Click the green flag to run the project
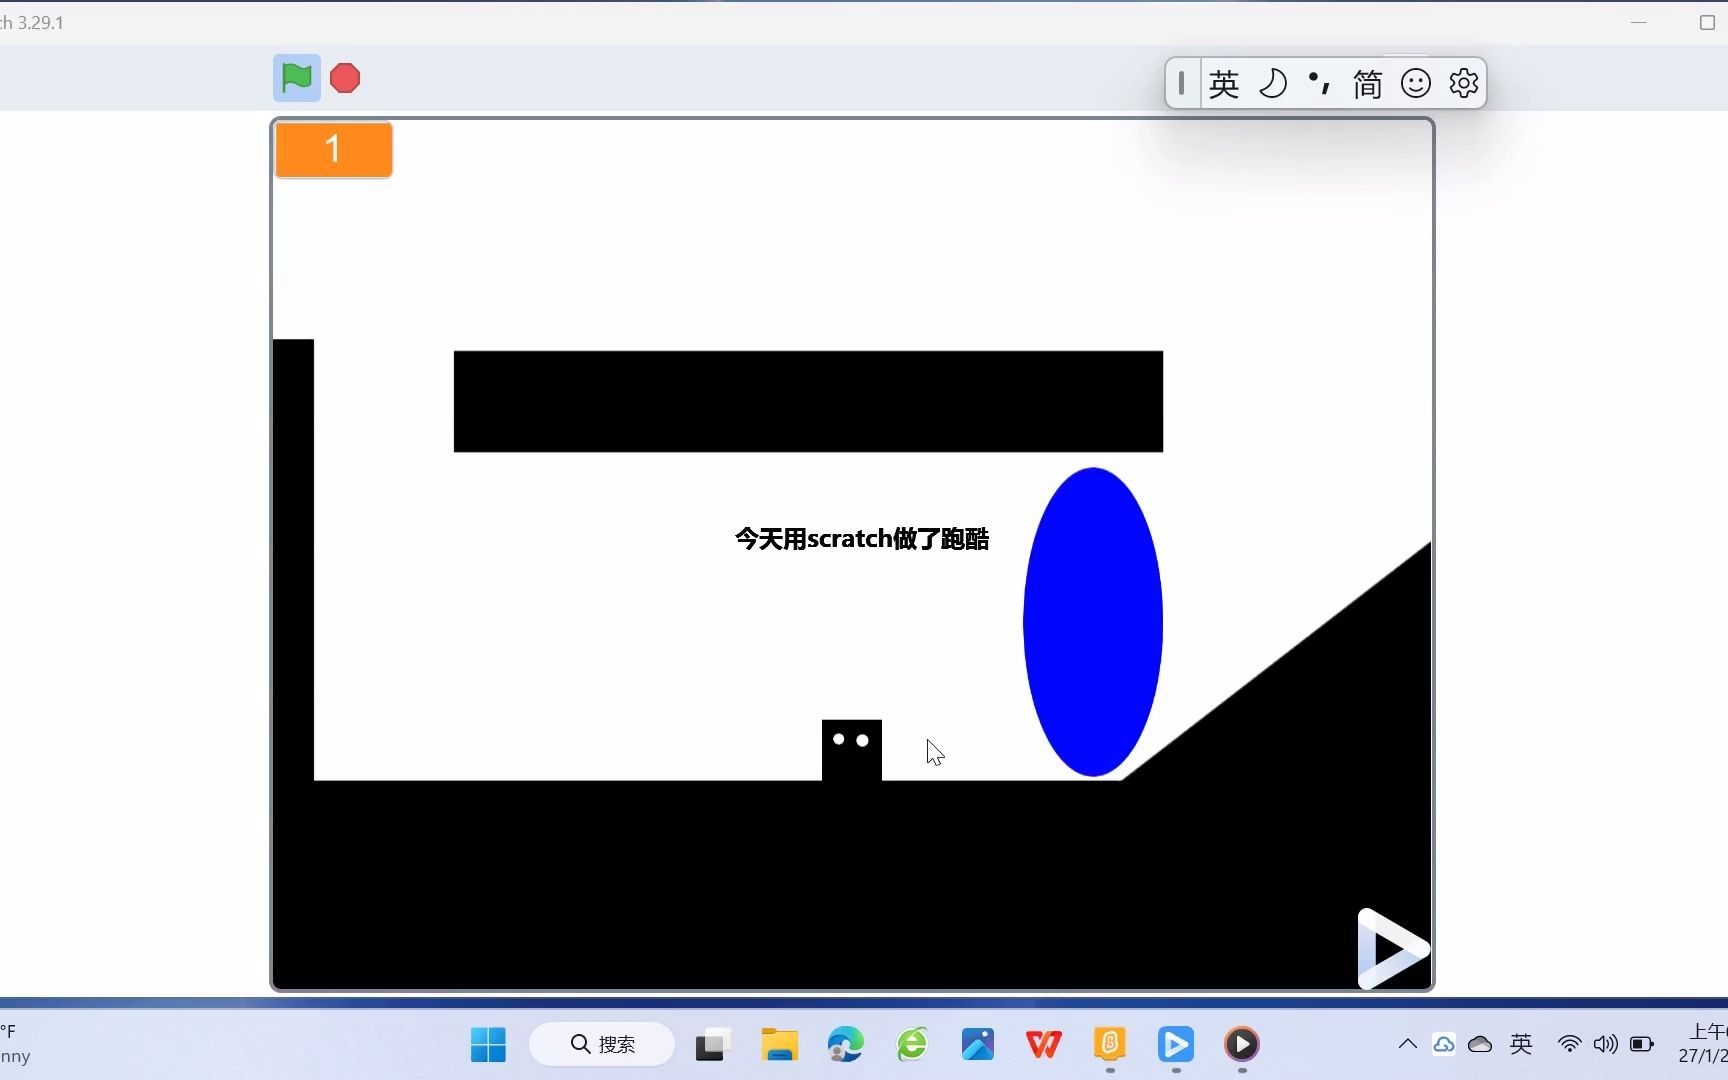Screen dimensions: 1728x1080 296,78
